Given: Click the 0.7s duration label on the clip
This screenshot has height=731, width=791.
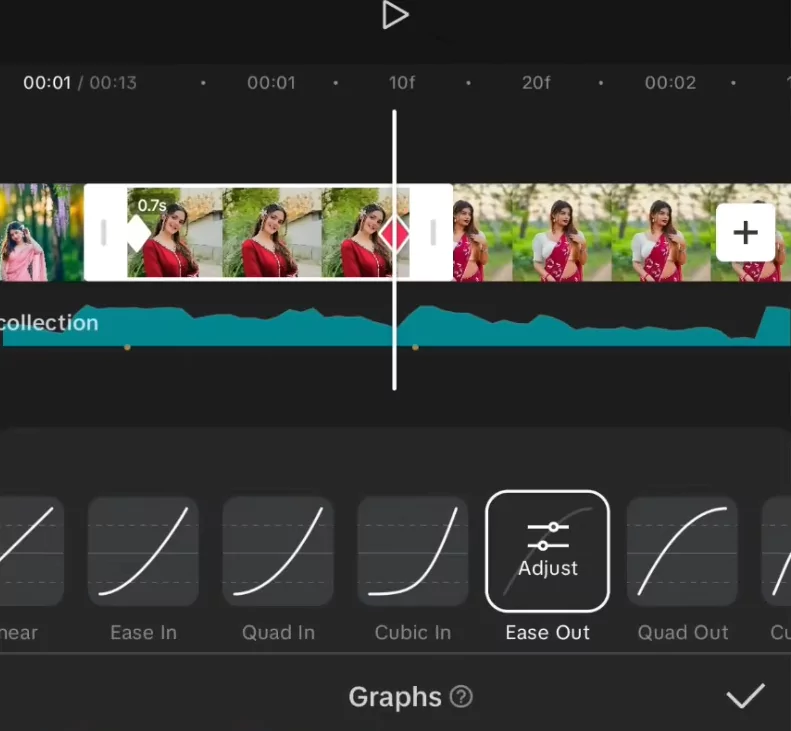Looking at the screenshot, I should point(152,205).
